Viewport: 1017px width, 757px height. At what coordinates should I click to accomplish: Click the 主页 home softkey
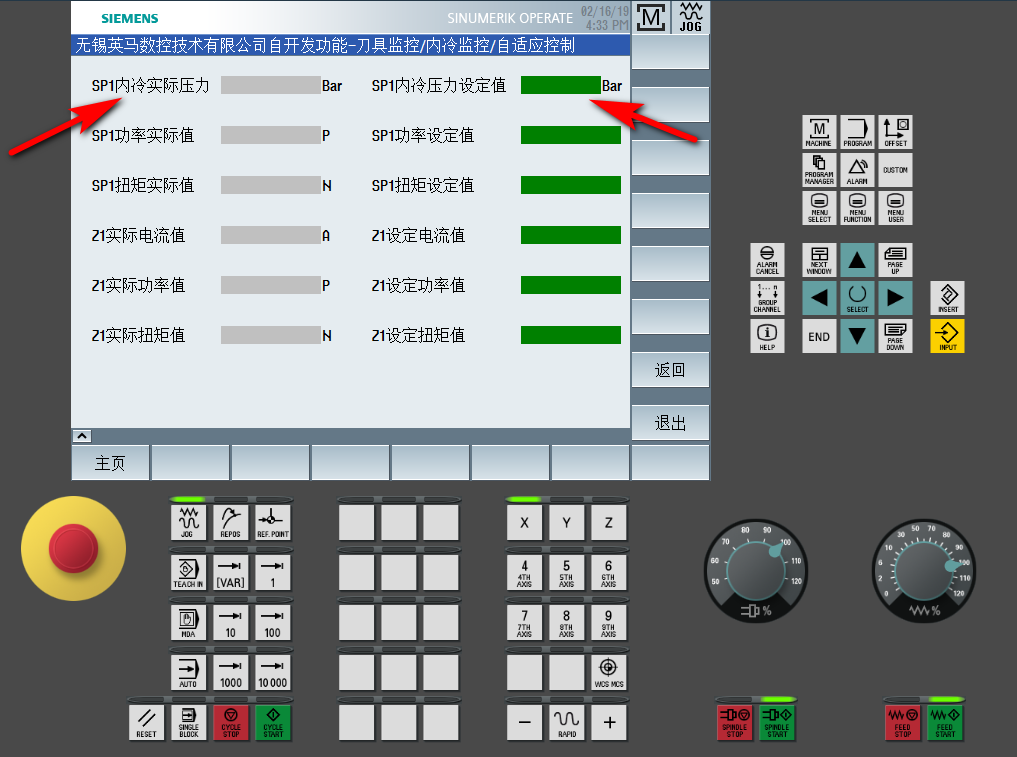click(x=110, y=463)
